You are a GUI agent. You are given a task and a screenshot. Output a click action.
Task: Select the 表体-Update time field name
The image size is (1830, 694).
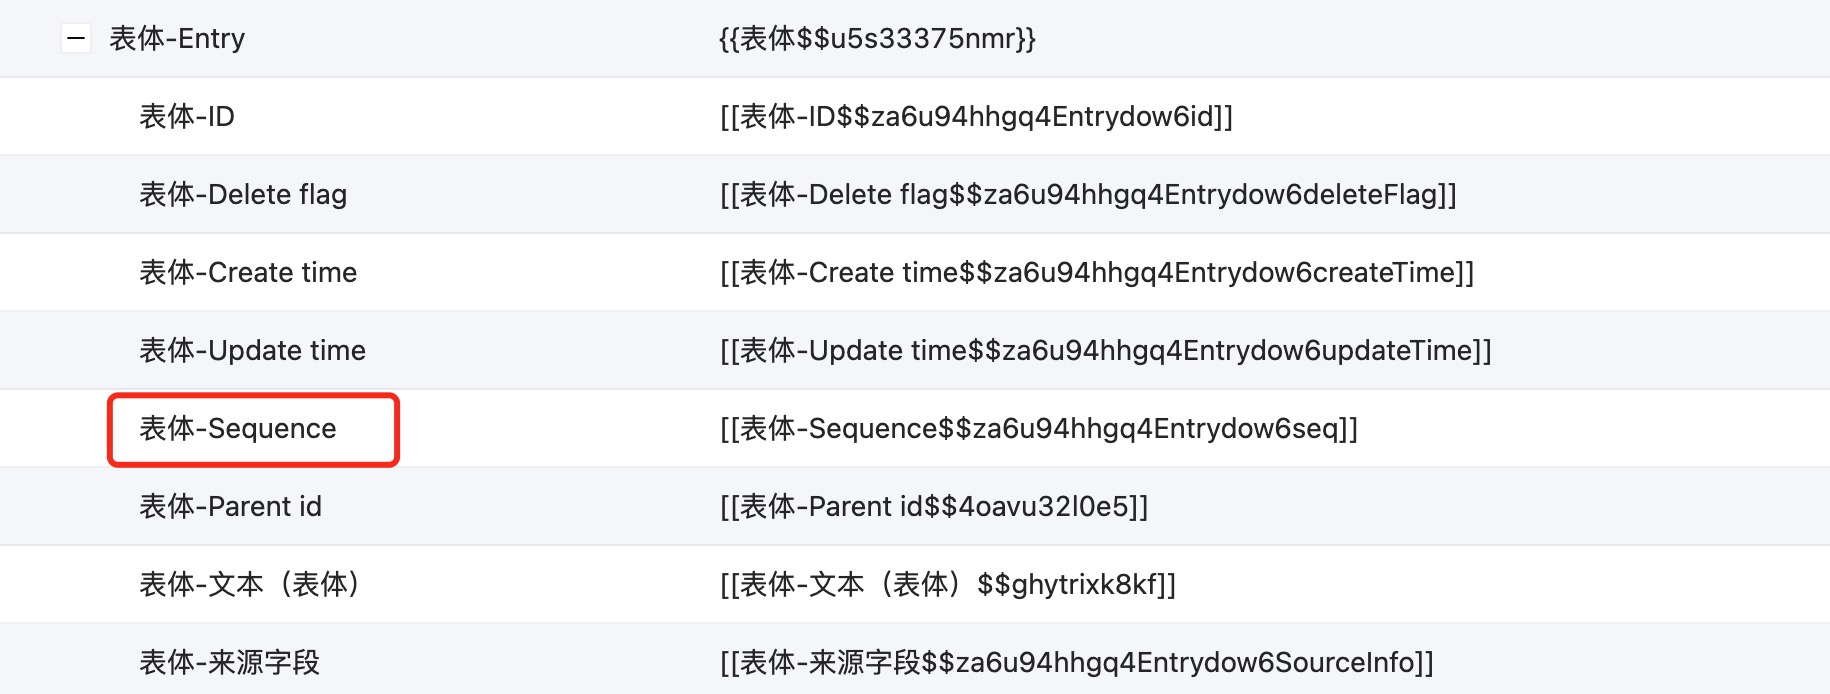coord(252,351)
